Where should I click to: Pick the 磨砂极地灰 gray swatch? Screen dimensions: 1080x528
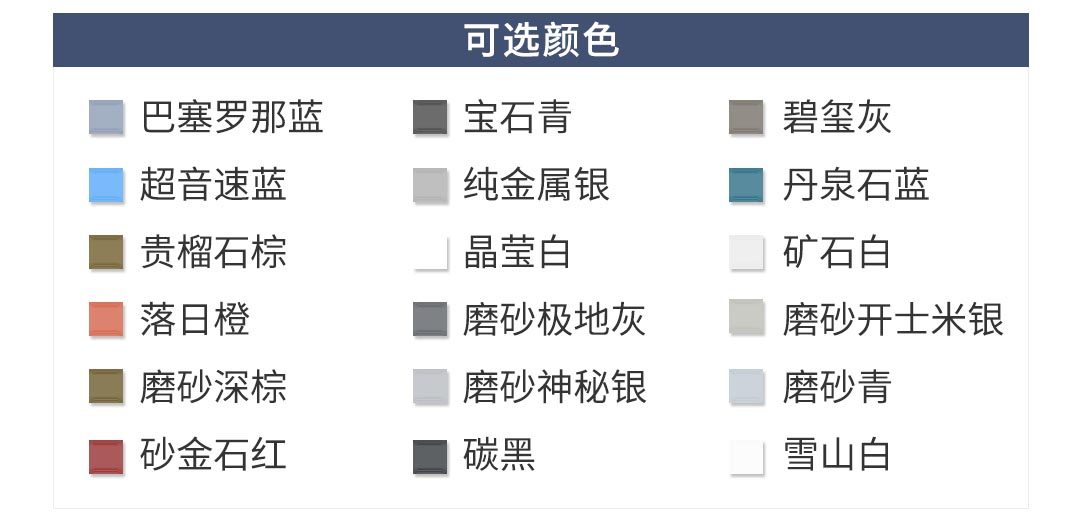(x=430, y=320)
